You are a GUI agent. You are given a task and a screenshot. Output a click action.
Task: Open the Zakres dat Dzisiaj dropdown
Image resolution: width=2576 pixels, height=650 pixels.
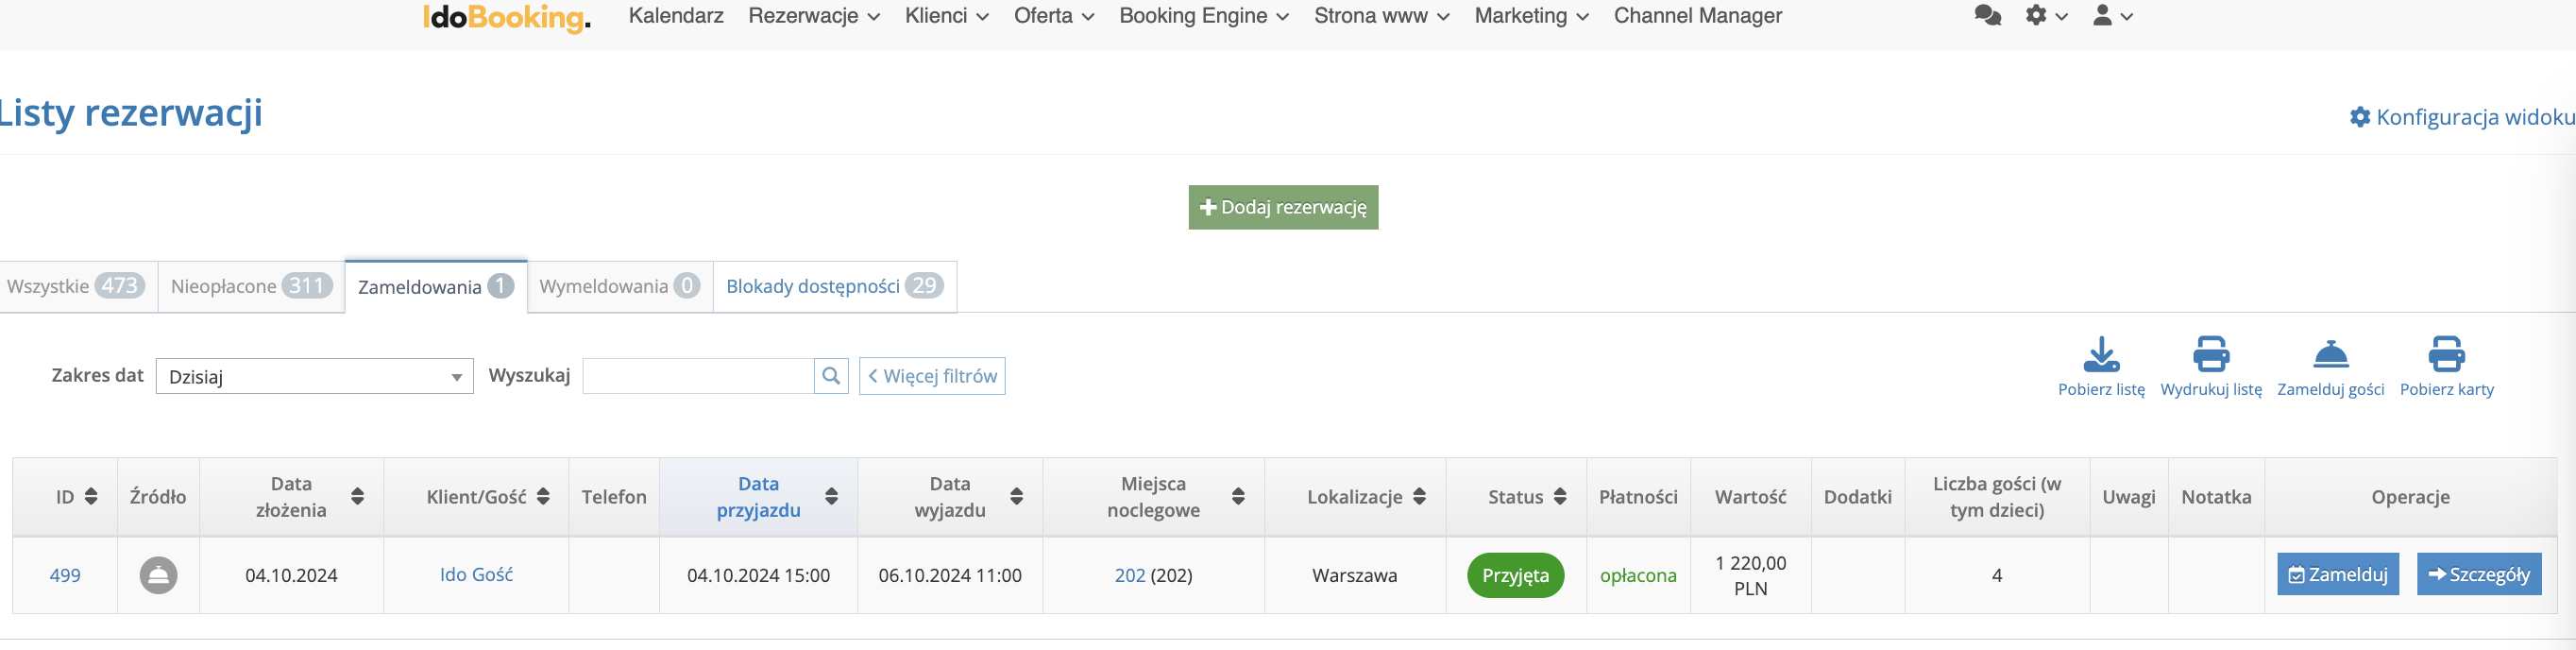pos(314,376)
